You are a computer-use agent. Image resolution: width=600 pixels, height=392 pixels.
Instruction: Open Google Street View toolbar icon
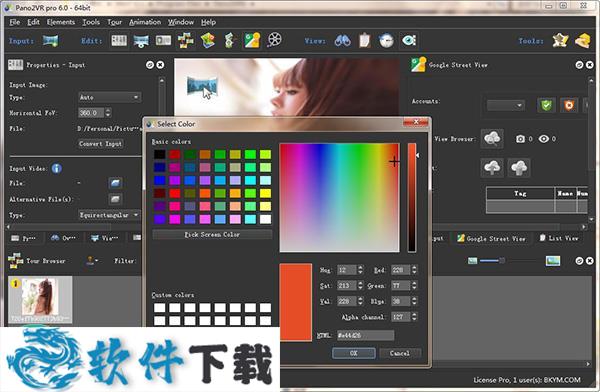click(x=252, y=40)
